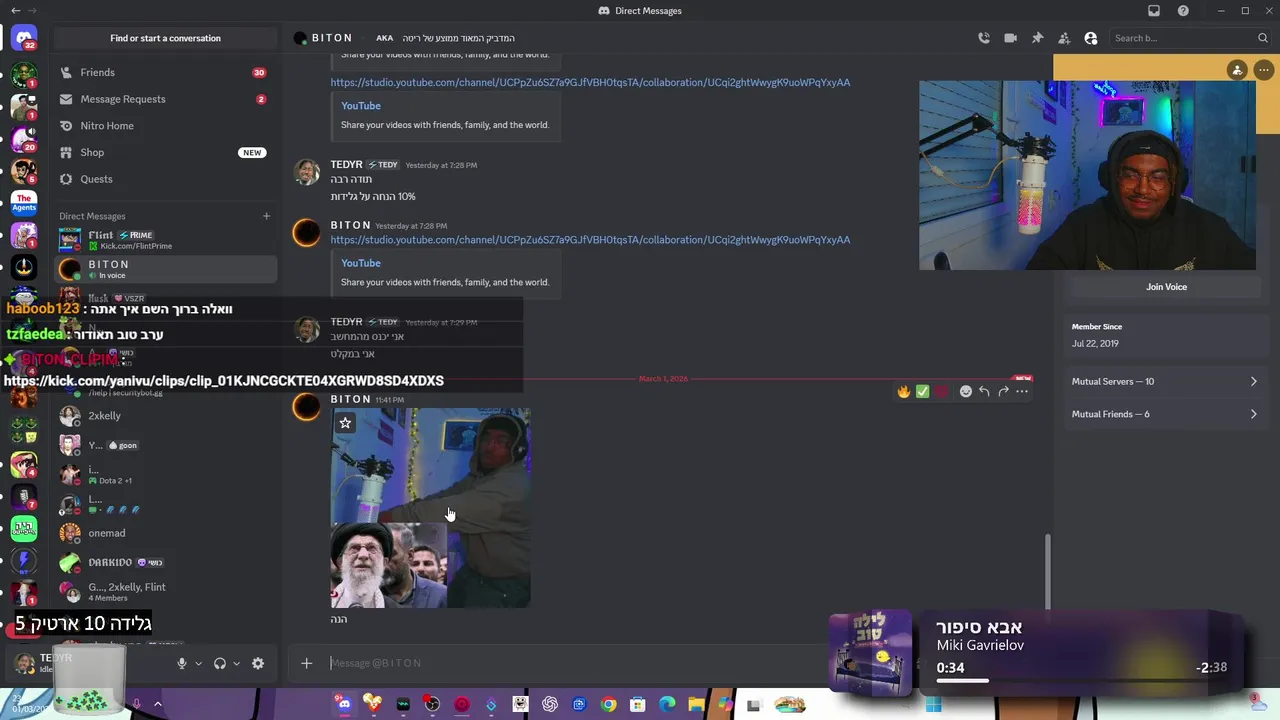Go to Nitro Home
This screenshot has height=720, width=1280.
click(x=165, y=126)
